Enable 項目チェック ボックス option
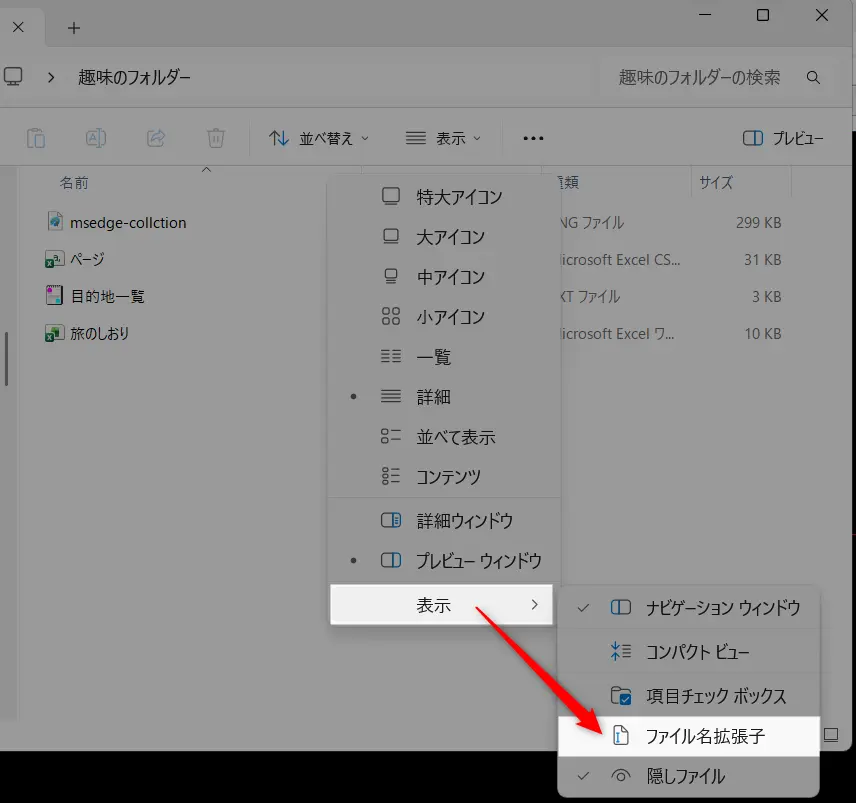 pyautogui.click(x=715, y=696)
